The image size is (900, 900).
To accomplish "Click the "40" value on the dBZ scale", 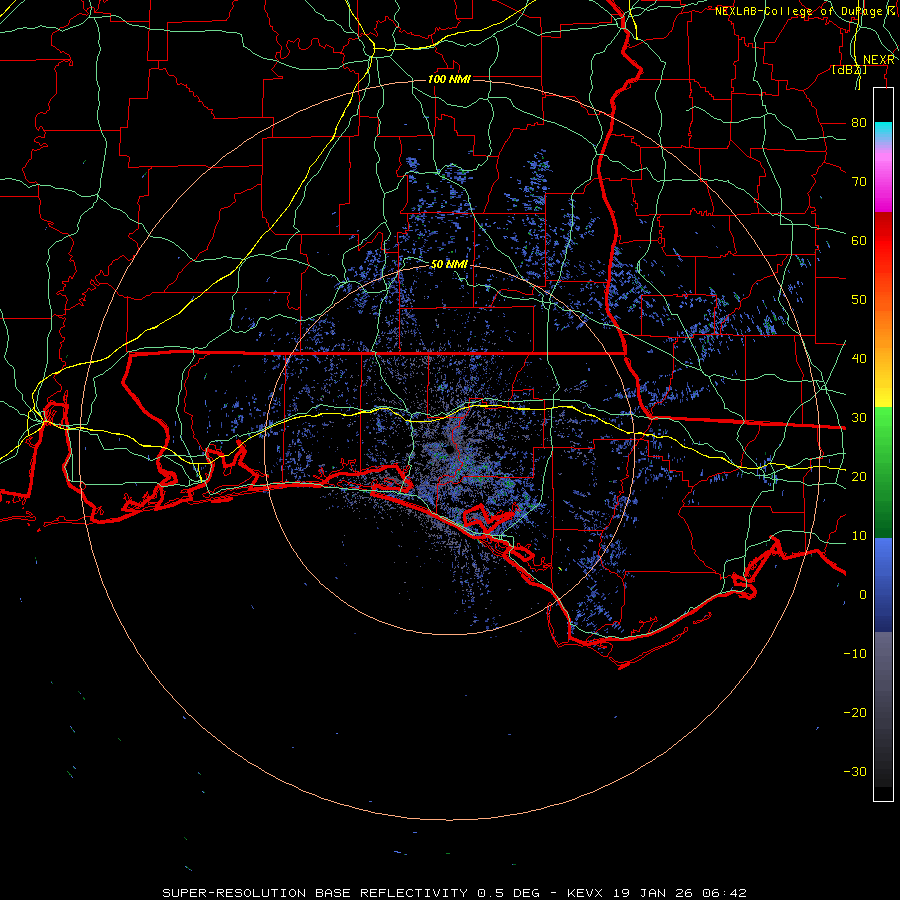I will (x=859, y=359).
